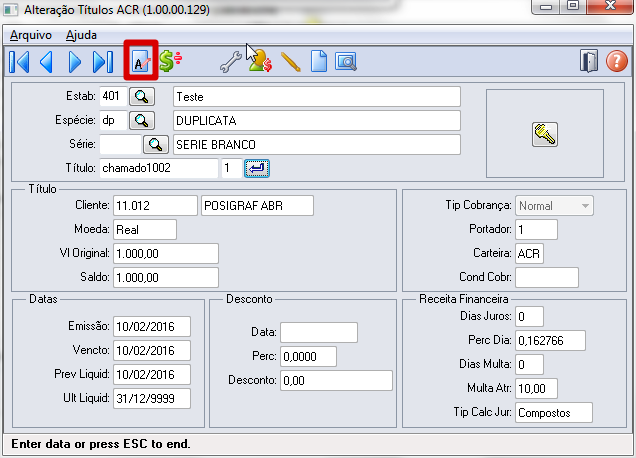
Task: Click the yellow key button
Action: pos(545,134)
